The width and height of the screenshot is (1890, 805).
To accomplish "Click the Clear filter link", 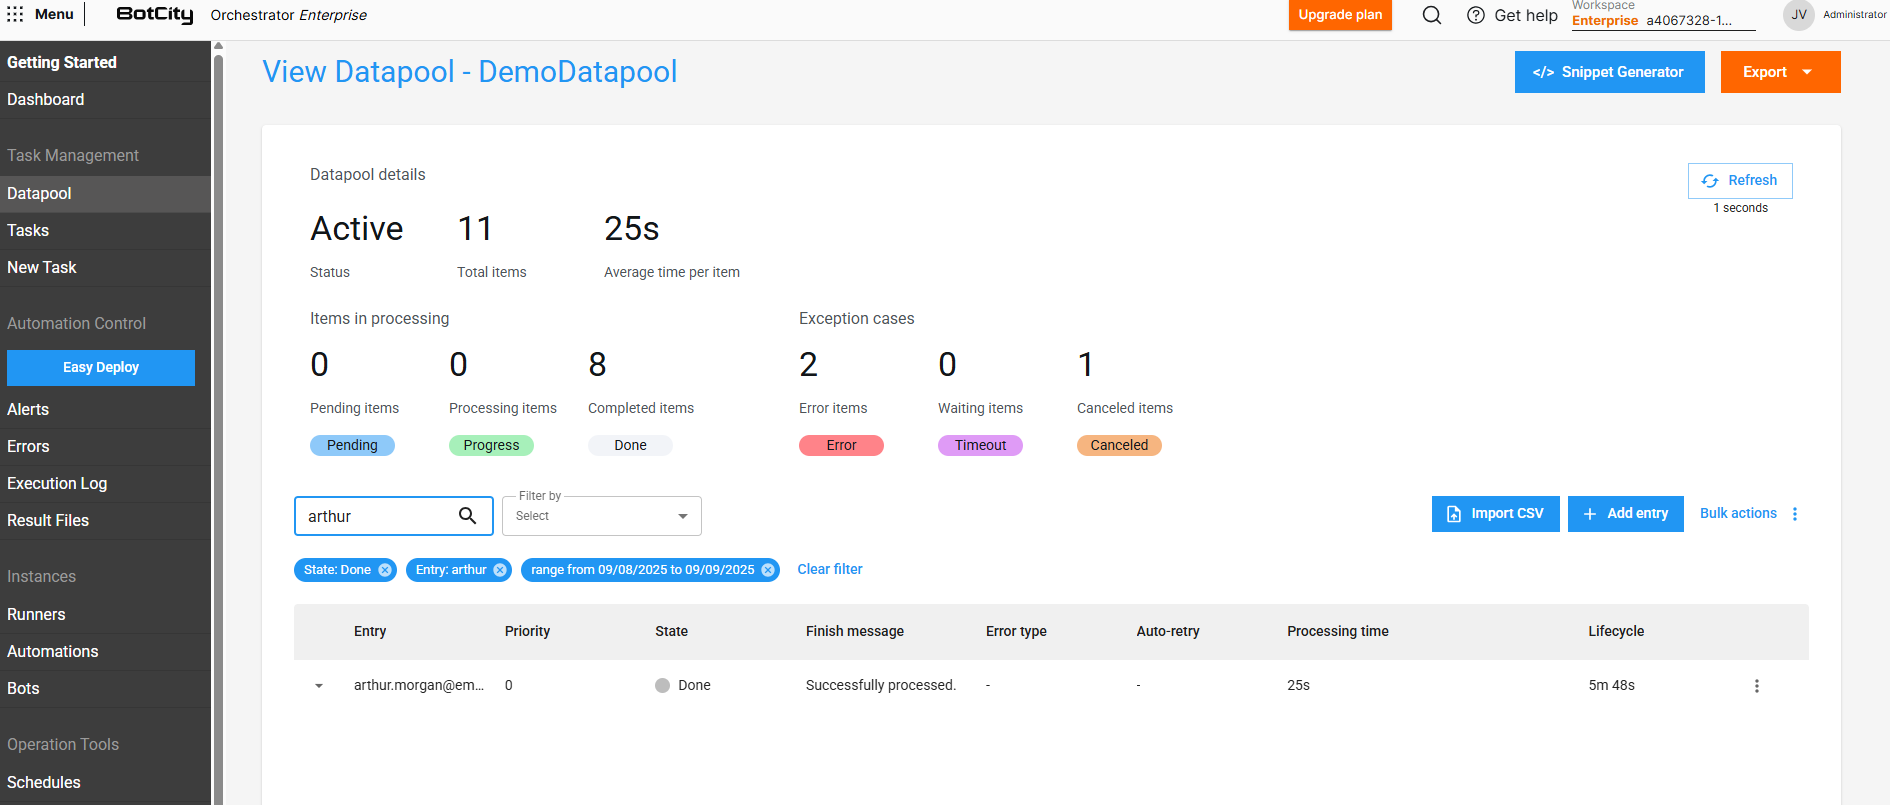I will 829,569.
